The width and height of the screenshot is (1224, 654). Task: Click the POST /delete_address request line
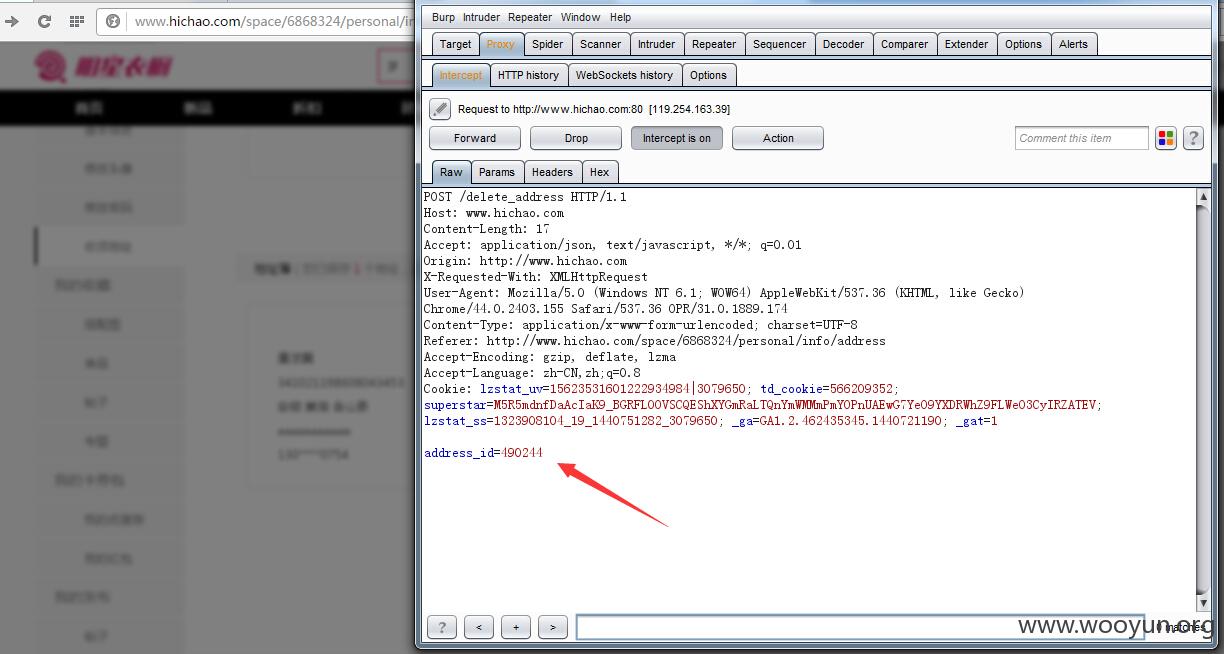(525, 197)
